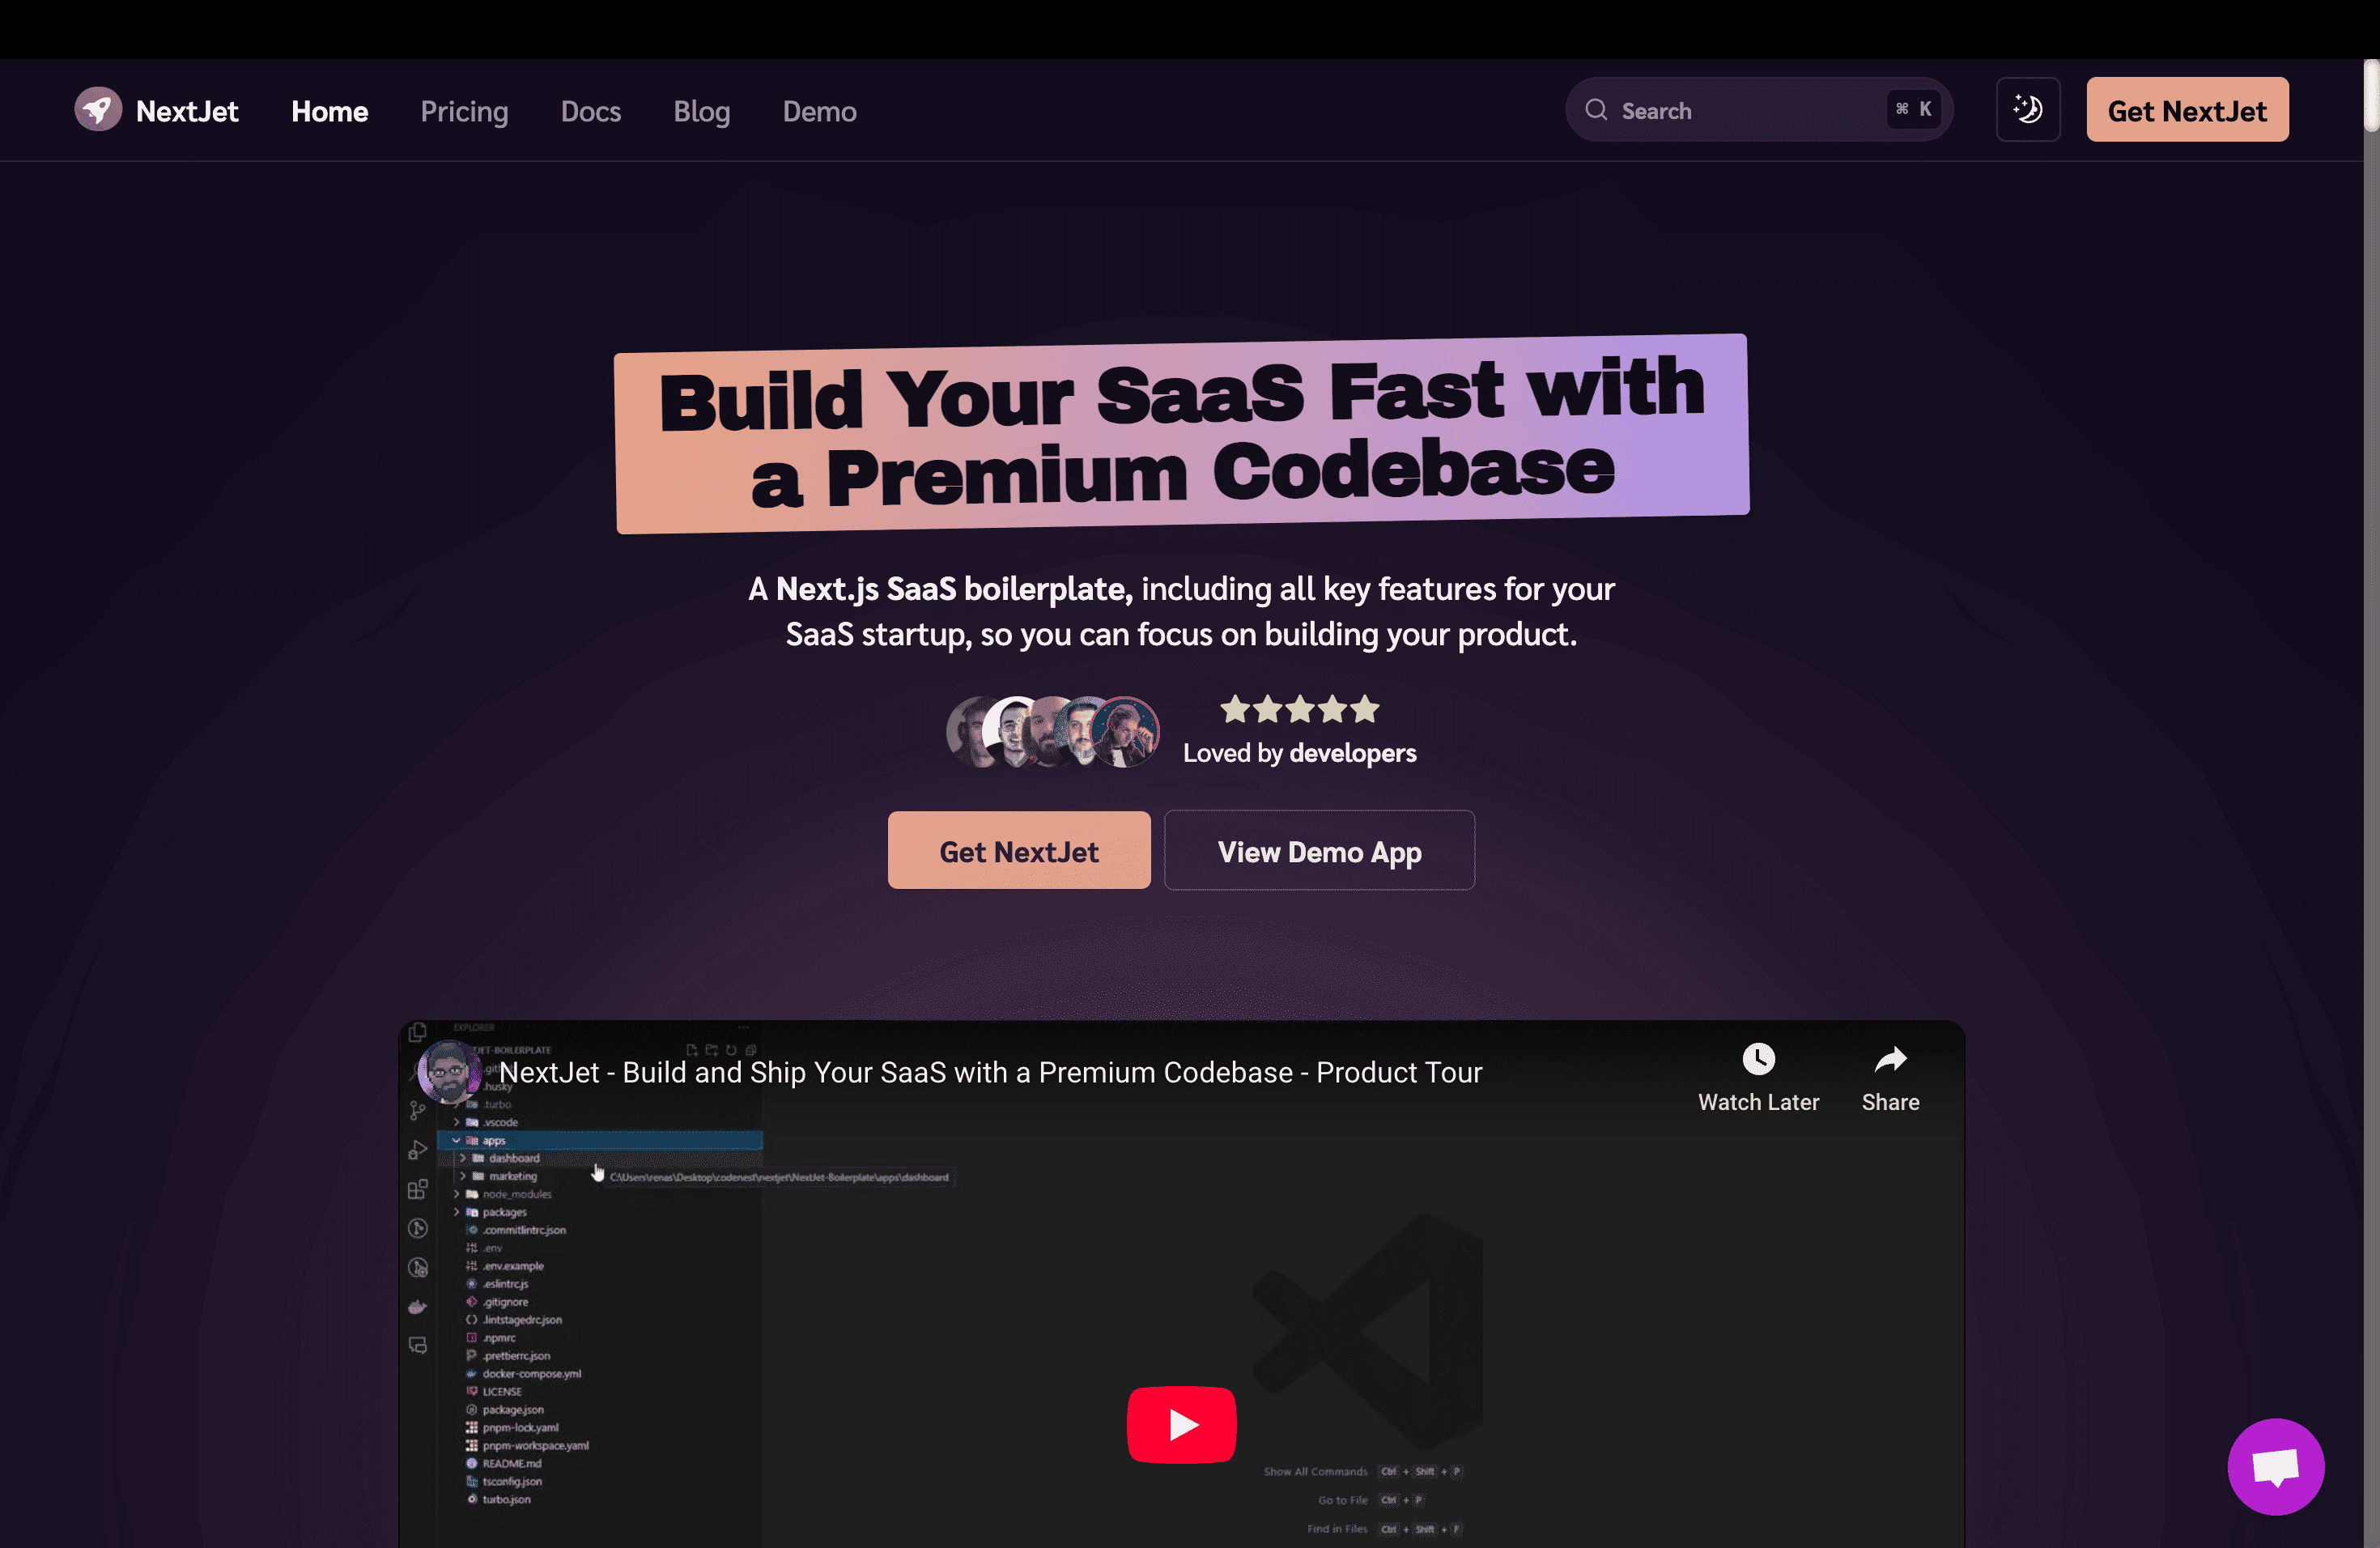The height and width of the screenshot is (1548, 2380).
Task: Click the Docker whale icon in video
Action: tap(418, 1307)
